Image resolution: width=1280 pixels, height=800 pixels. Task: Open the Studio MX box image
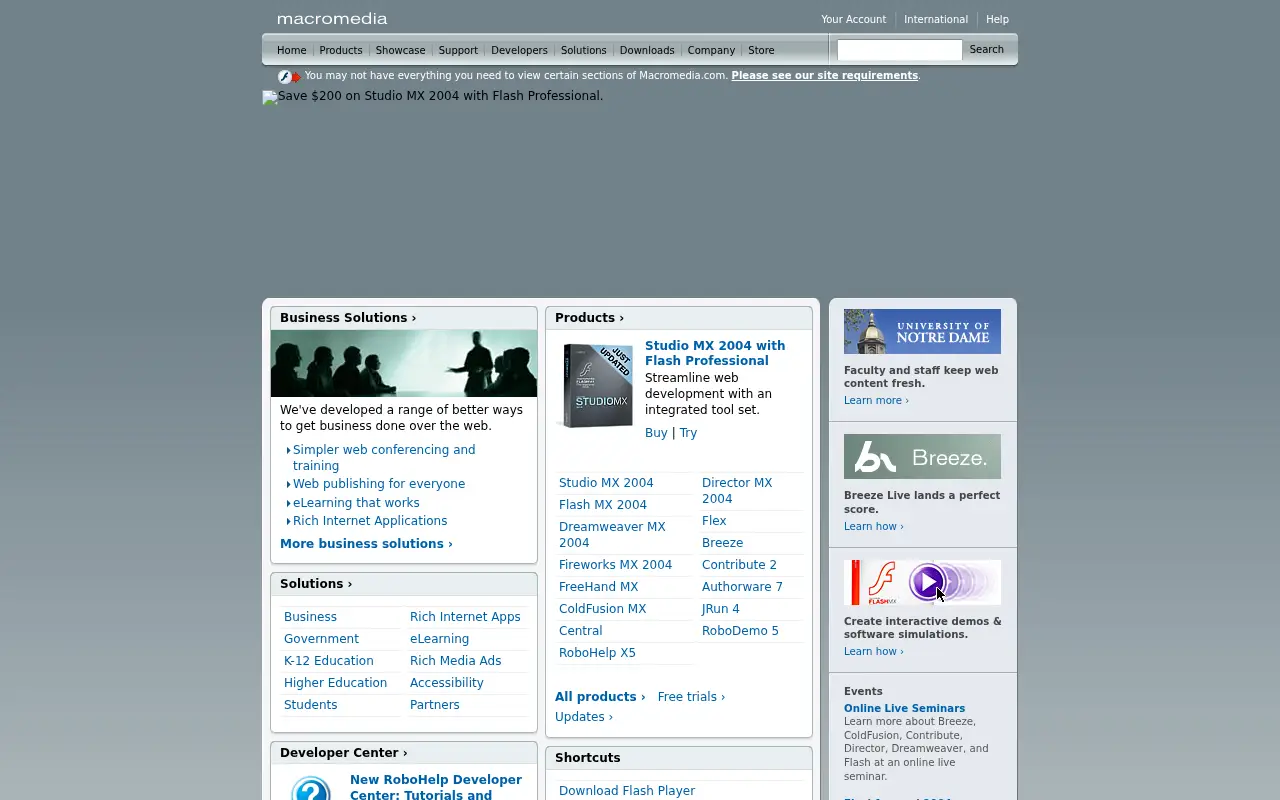coord(596,386)
